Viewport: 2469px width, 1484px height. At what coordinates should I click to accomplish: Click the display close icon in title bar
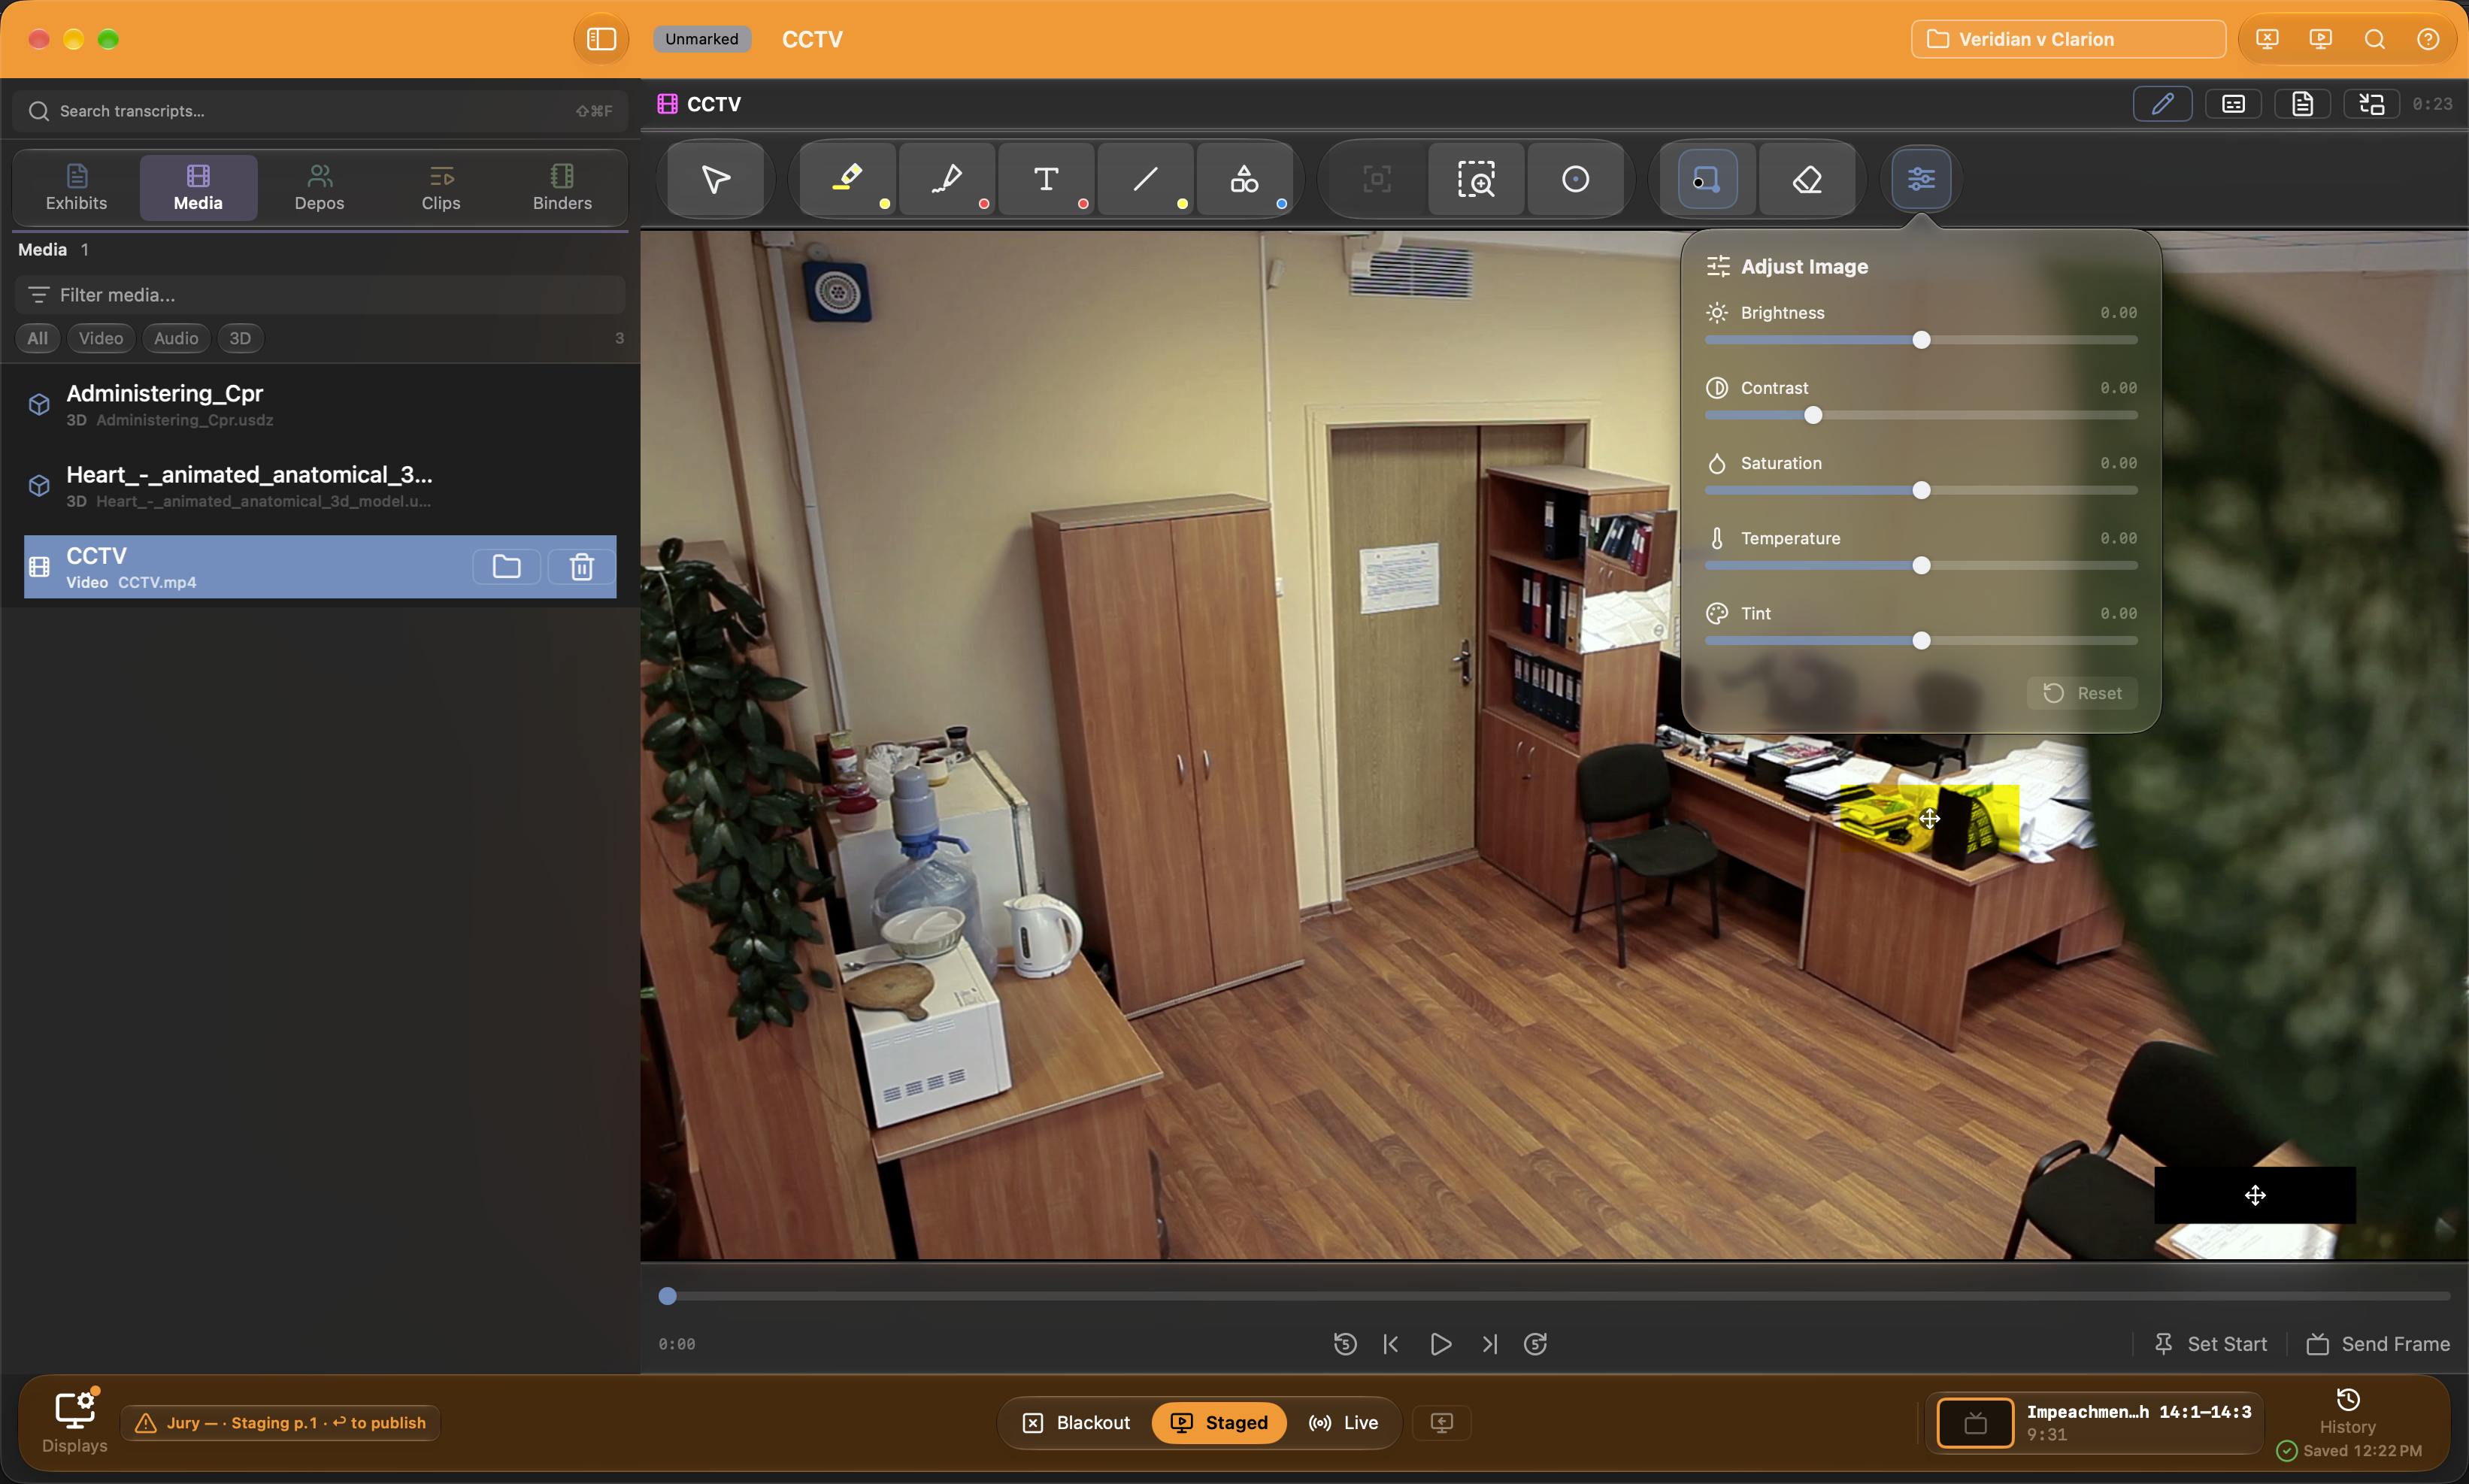tap(2267, 39)
